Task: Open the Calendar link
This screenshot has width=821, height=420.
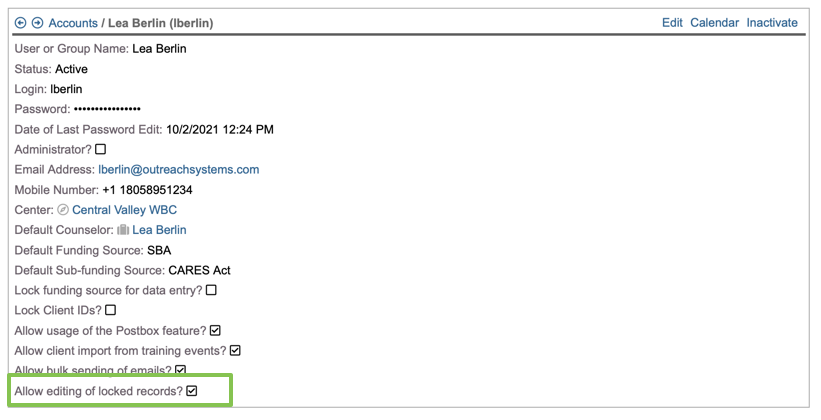Action: 714,23
